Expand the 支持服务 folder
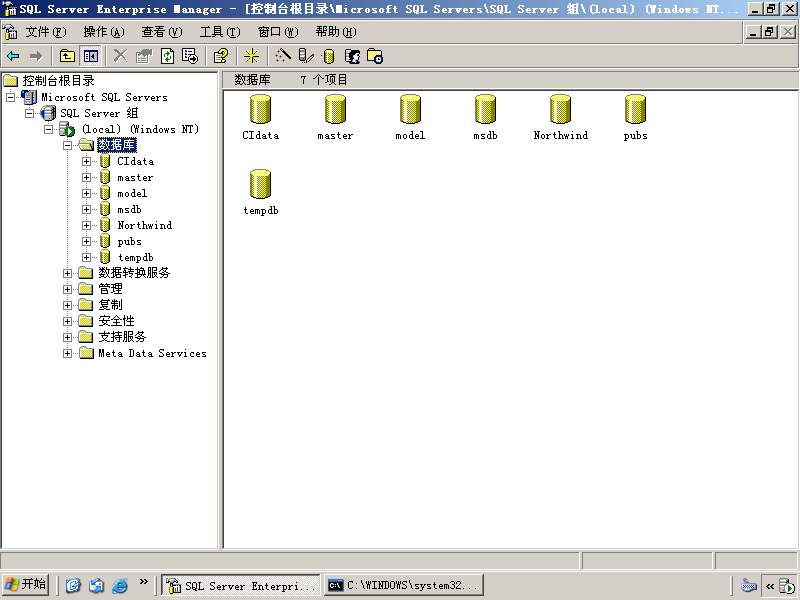800x600 pixels. [67, 337]
